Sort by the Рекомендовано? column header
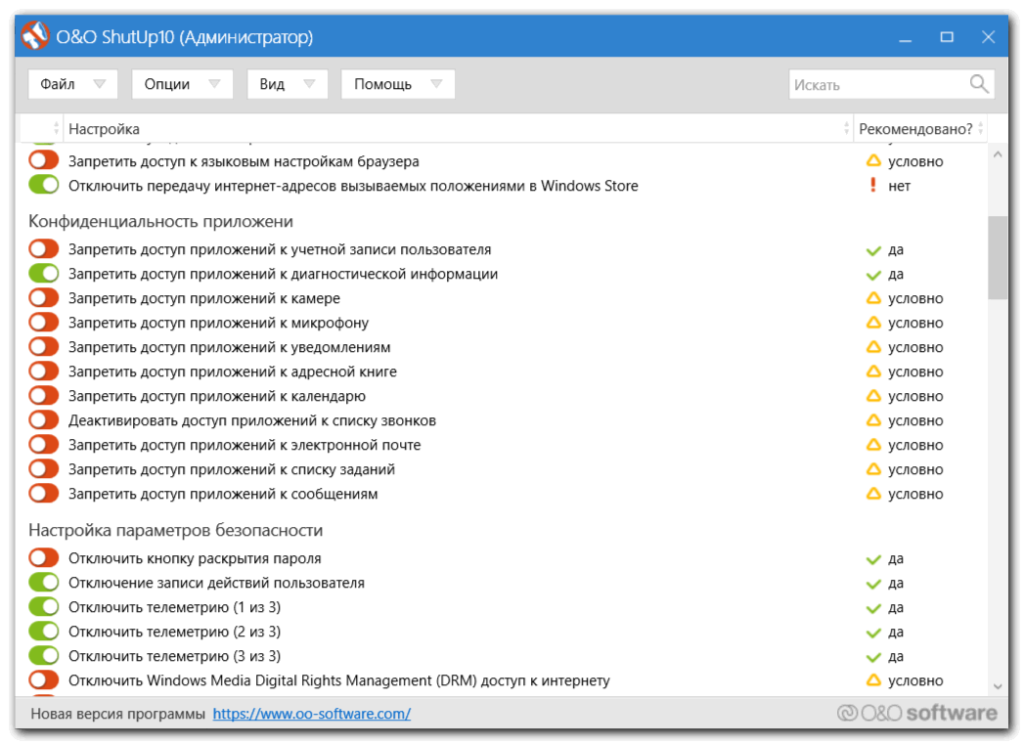 (914, 129)
